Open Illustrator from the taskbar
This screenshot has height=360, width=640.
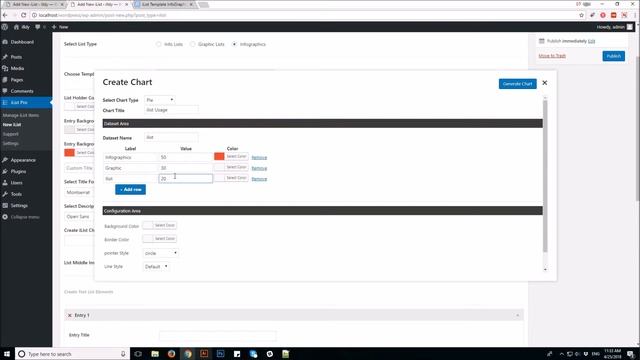click(x=204, y=354)
